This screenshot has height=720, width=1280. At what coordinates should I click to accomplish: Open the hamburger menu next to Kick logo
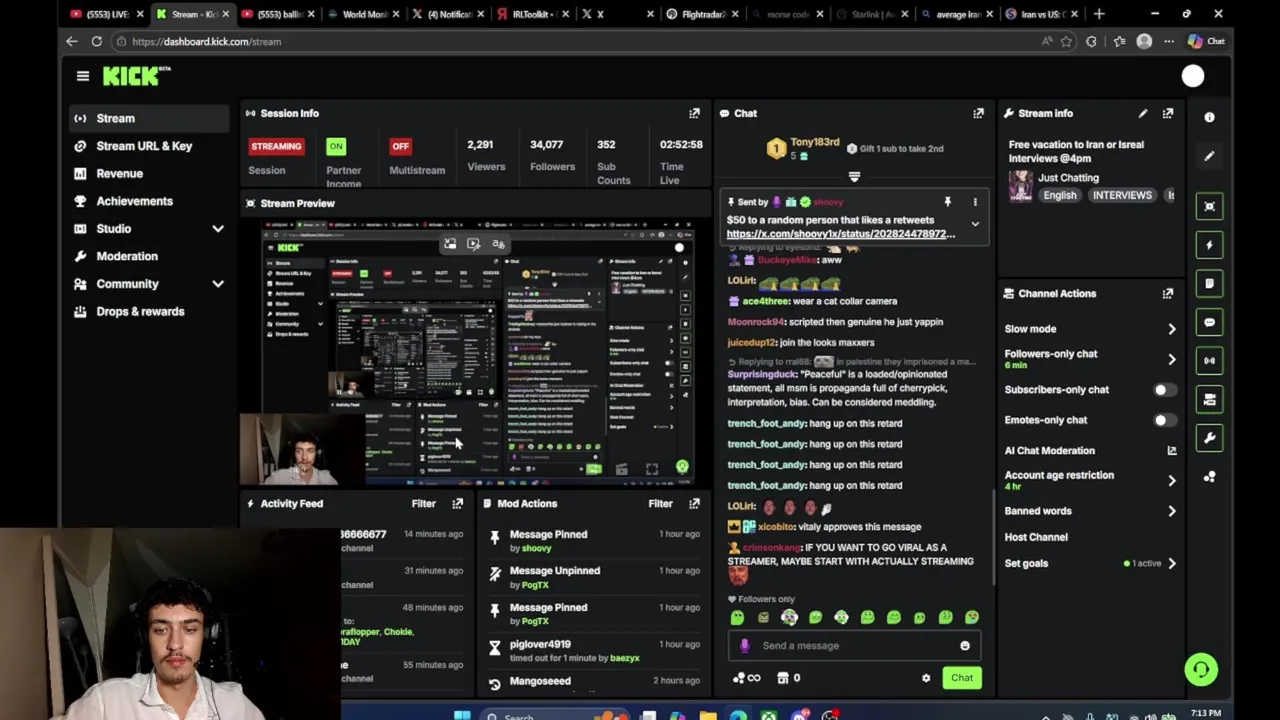pyautogui.click(x=83, y=76)
